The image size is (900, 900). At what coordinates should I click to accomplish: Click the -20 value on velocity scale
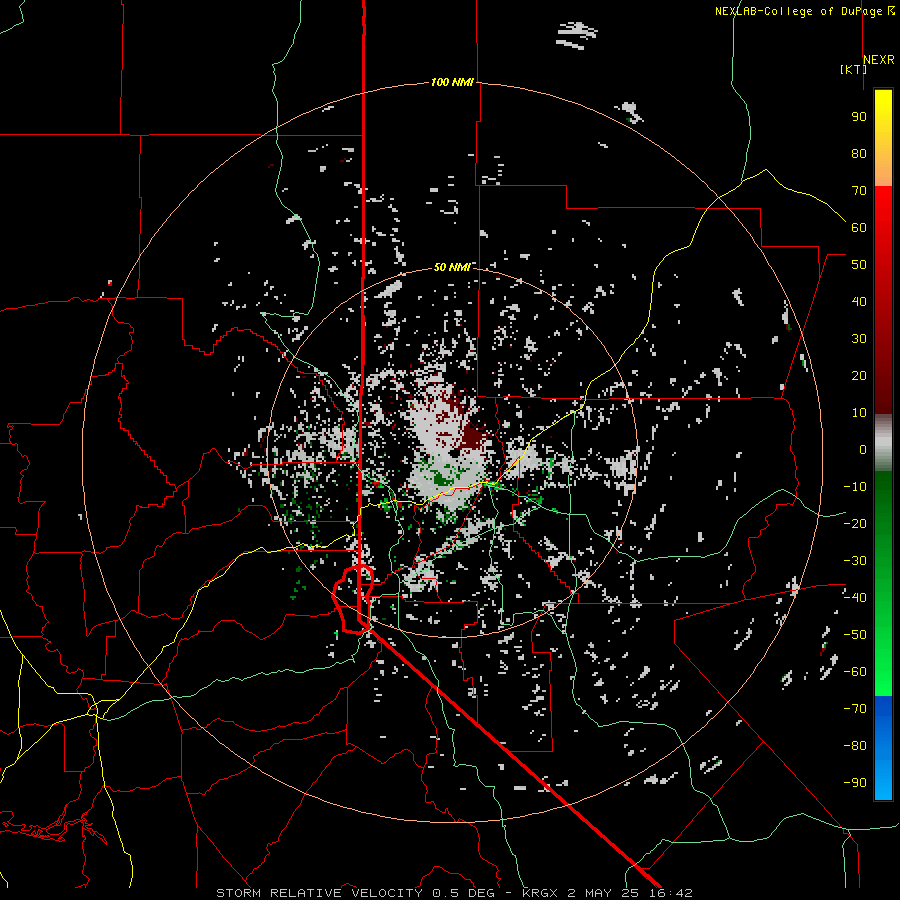(x=855, y=524)
